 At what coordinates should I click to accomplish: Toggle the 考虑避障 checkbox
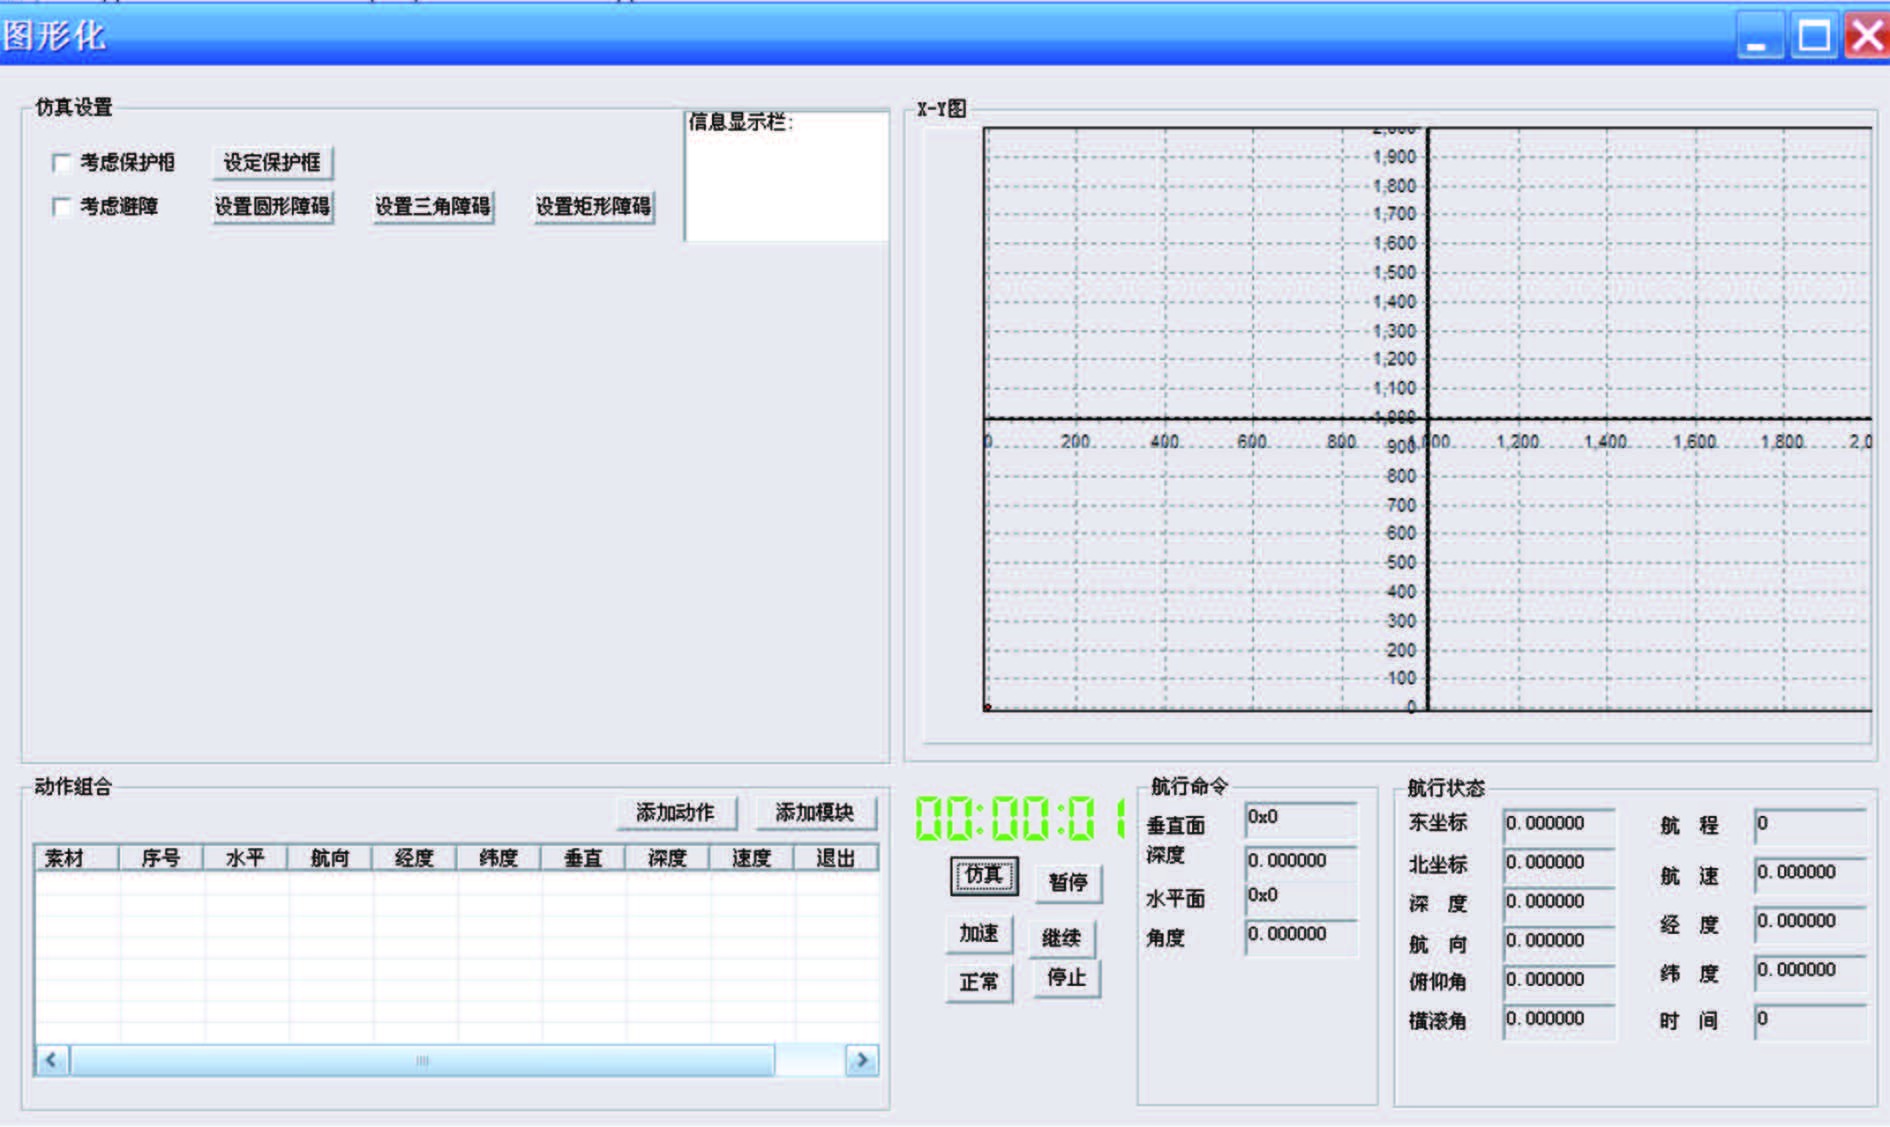click(61, 207)
